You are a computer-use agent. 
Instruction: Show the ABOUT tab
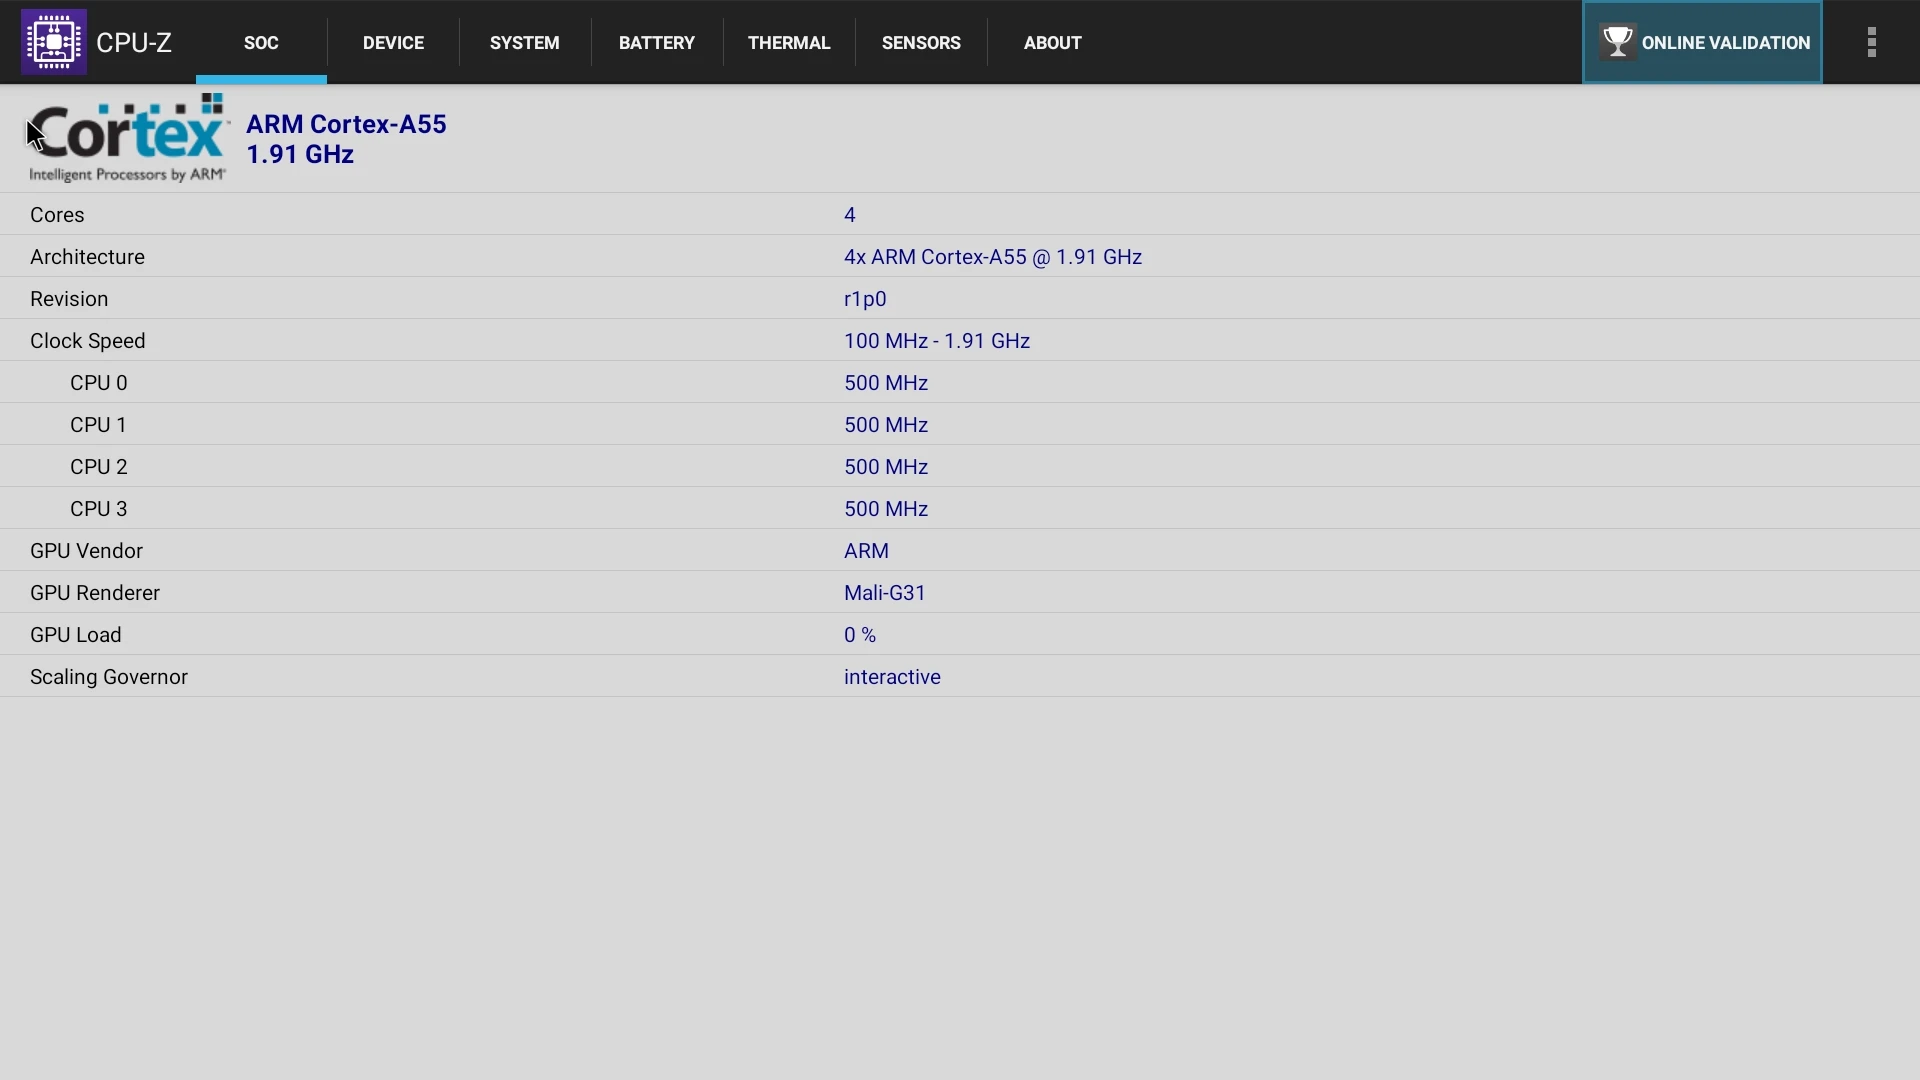tap(1052, 43)
